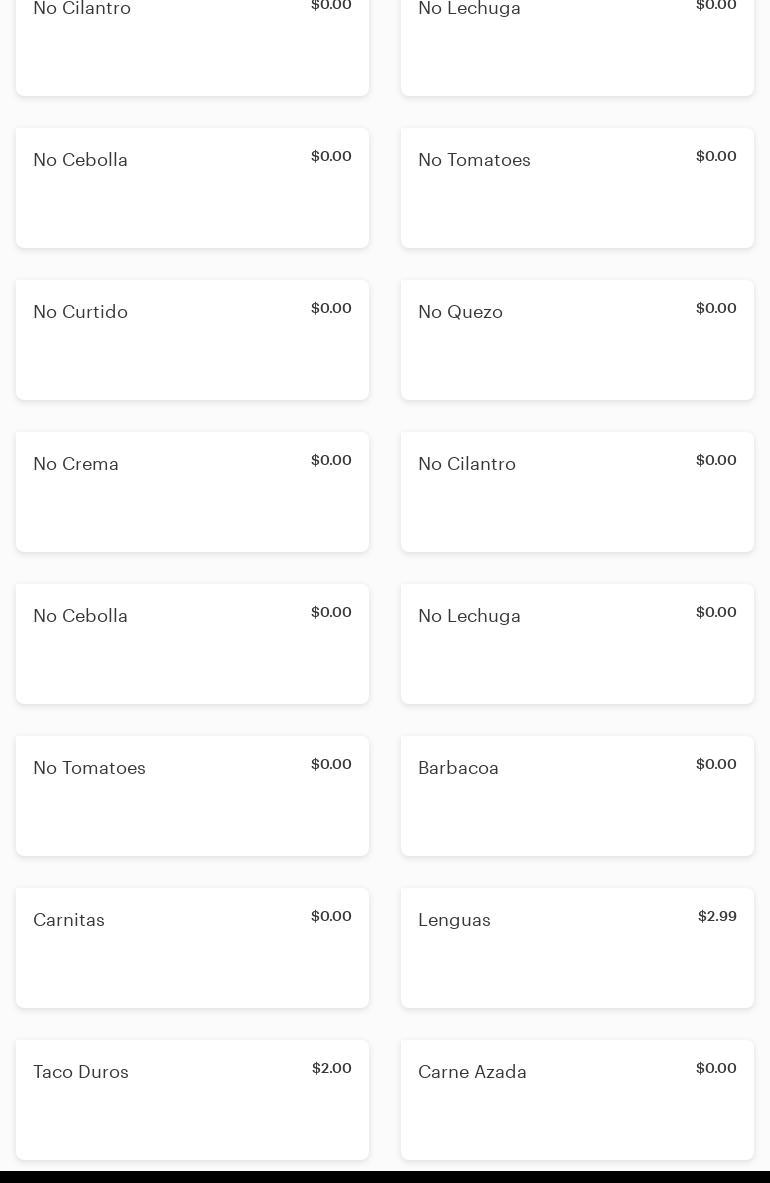
Task: Choose the No Quezo option
Action: click(577, 340)
